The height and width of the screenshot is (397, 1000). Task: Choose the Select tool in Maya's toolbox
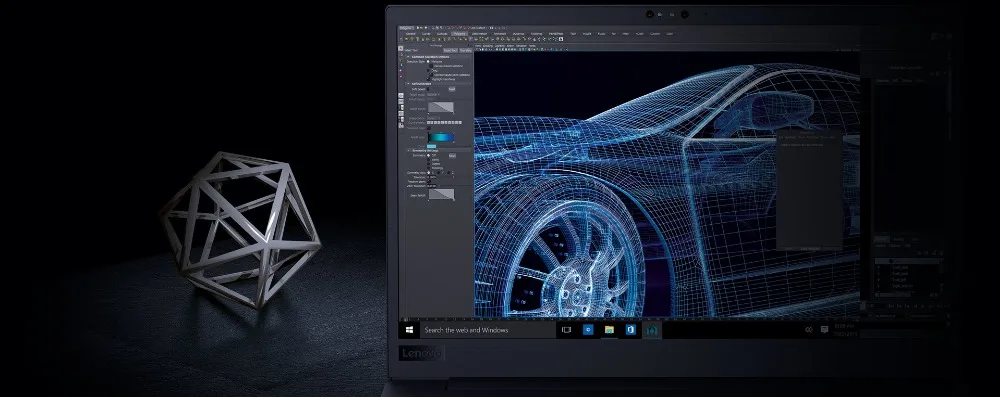click(x=401, y=49)
